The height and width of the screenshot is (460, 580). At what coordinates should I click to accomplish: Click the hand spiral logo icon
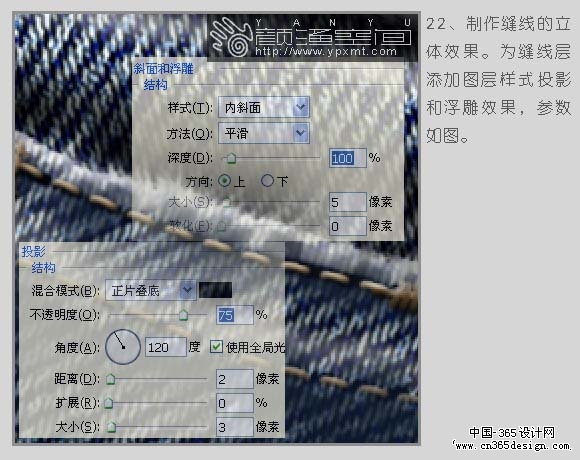tap(230, 38)
